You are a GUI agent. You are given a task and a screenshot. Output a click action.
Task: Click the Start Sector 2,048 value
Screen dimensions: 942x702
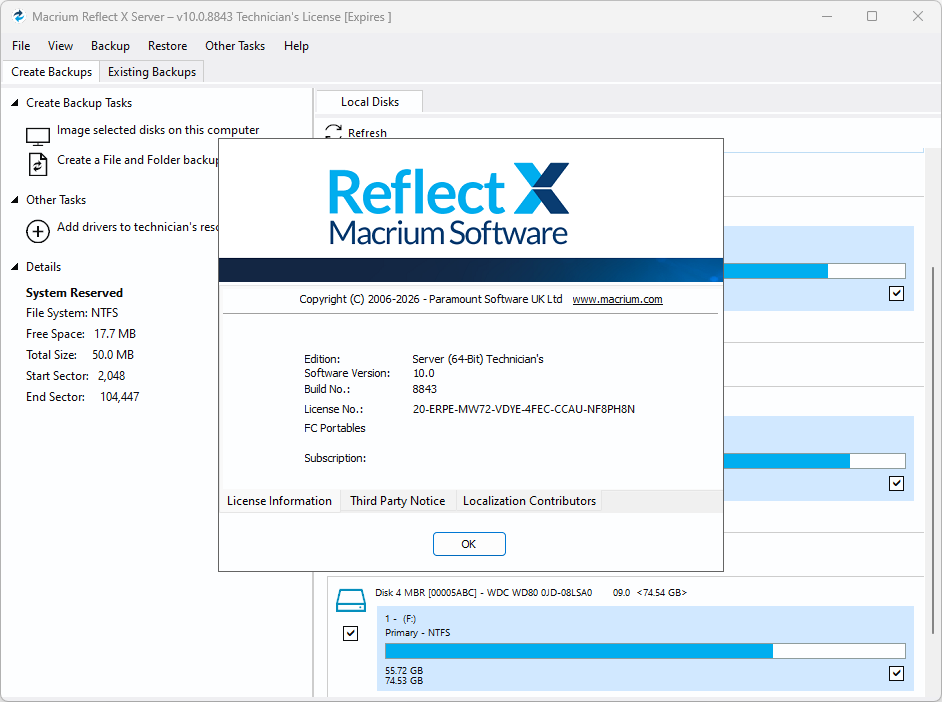click(112, 375)
